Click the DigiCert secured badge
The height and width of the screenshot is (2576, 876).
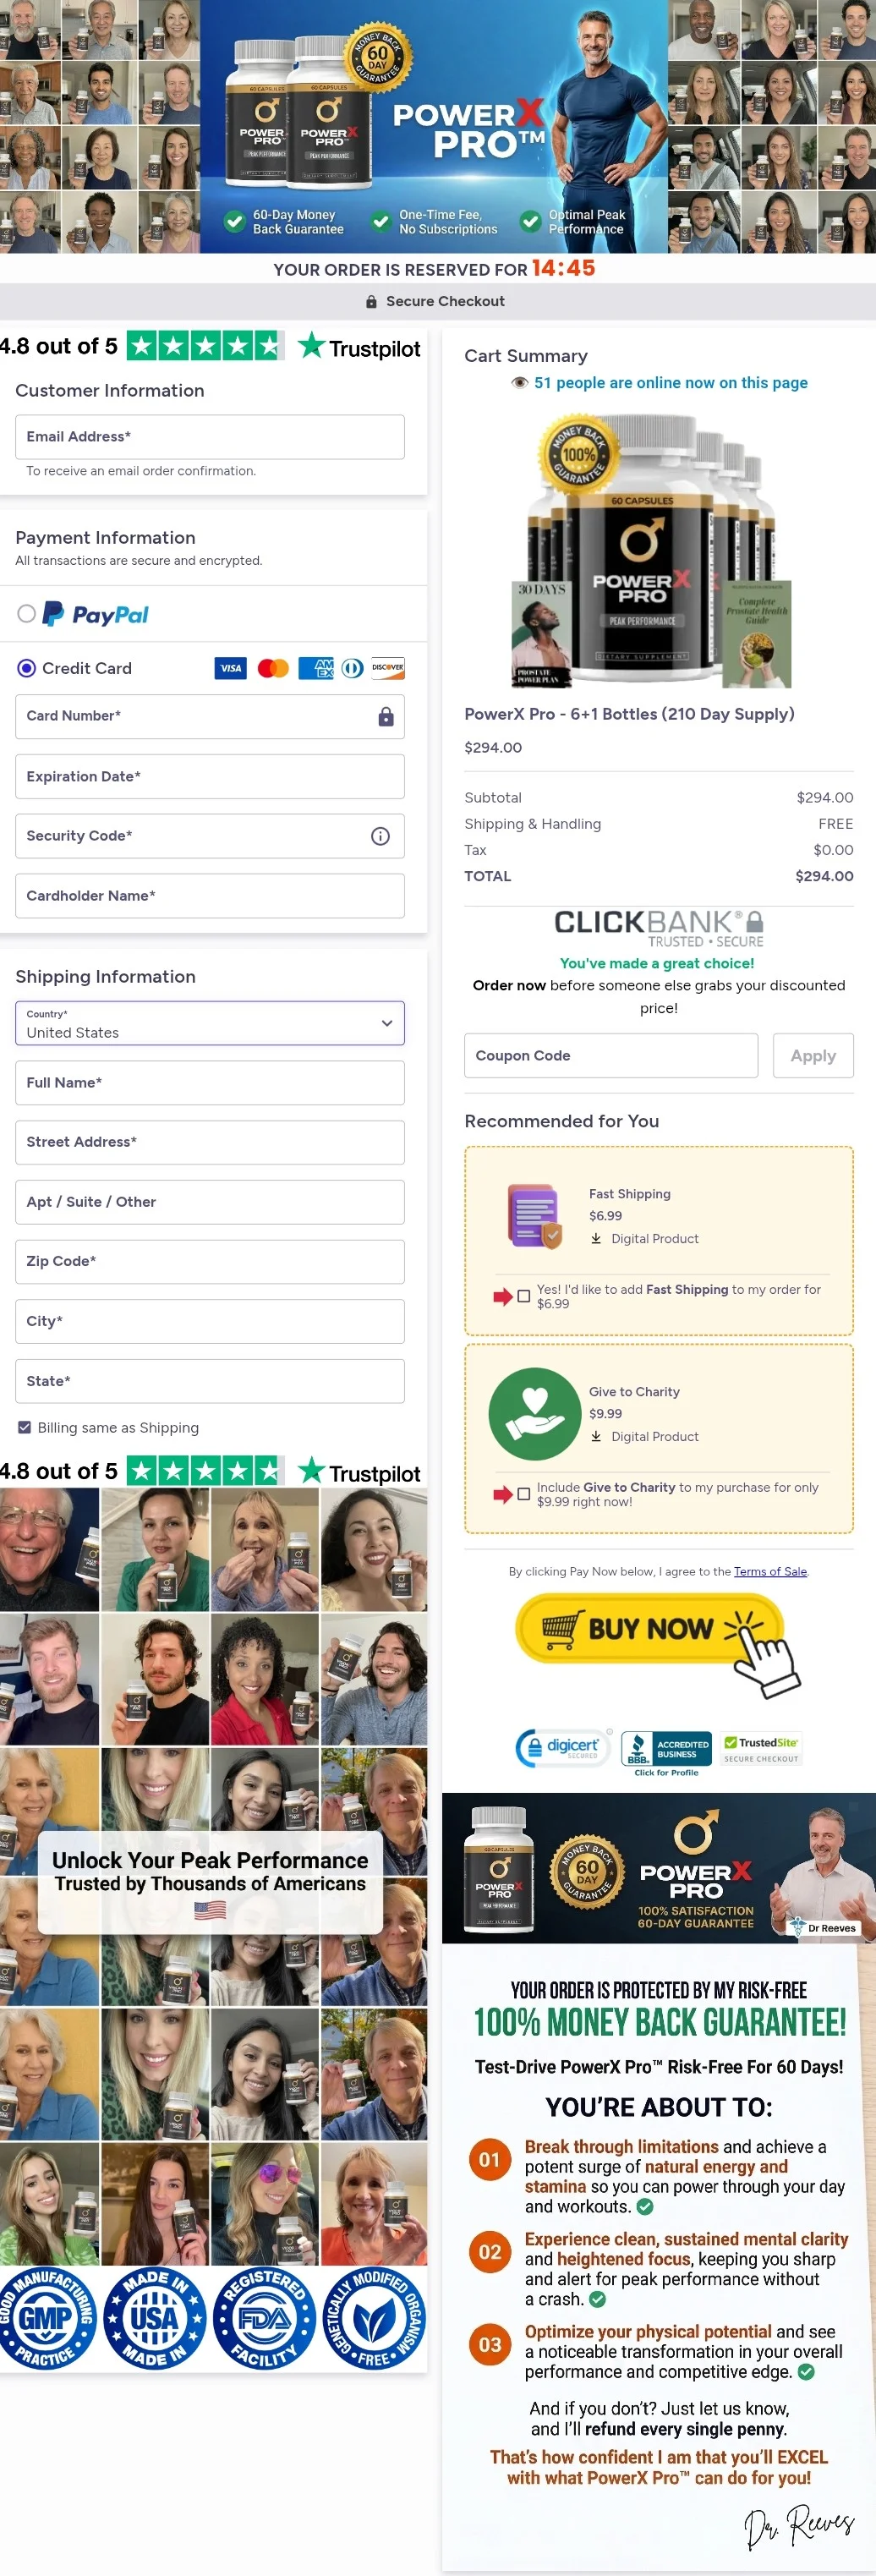coord(563,1747)
